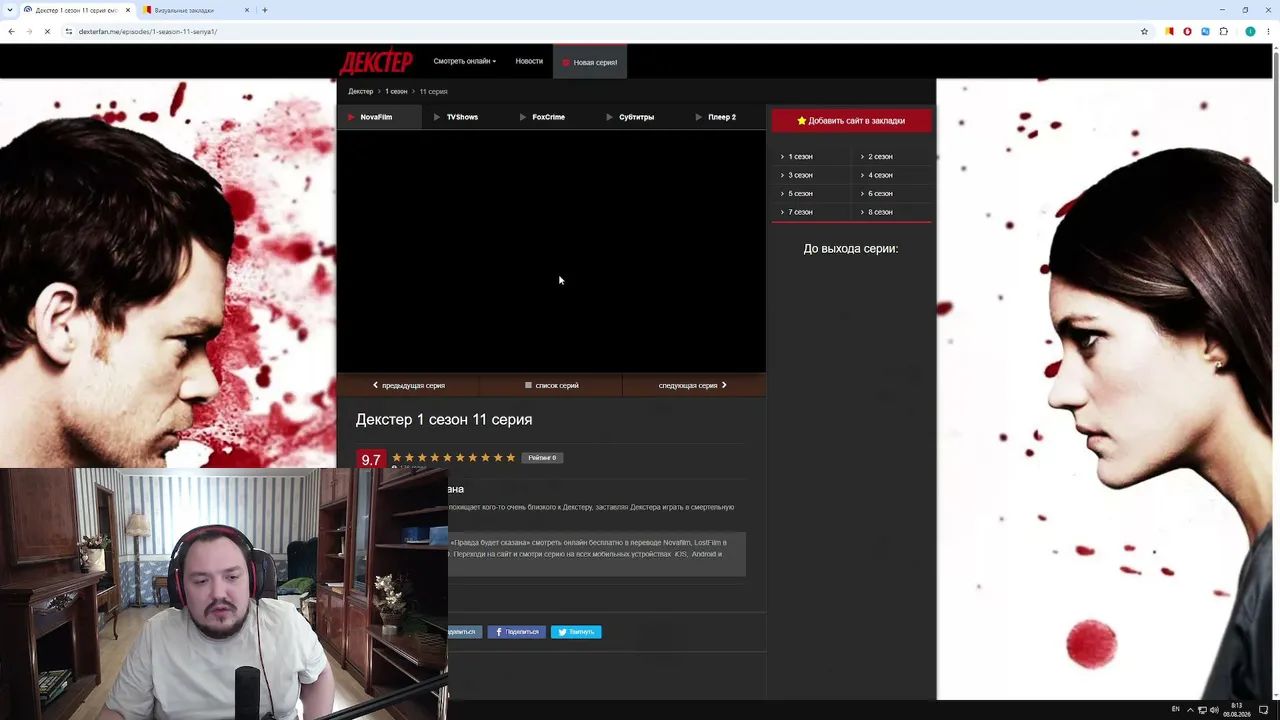Go to Декстер breadcrumb link
The image size is (1280, 720).
tap(360, 91)
